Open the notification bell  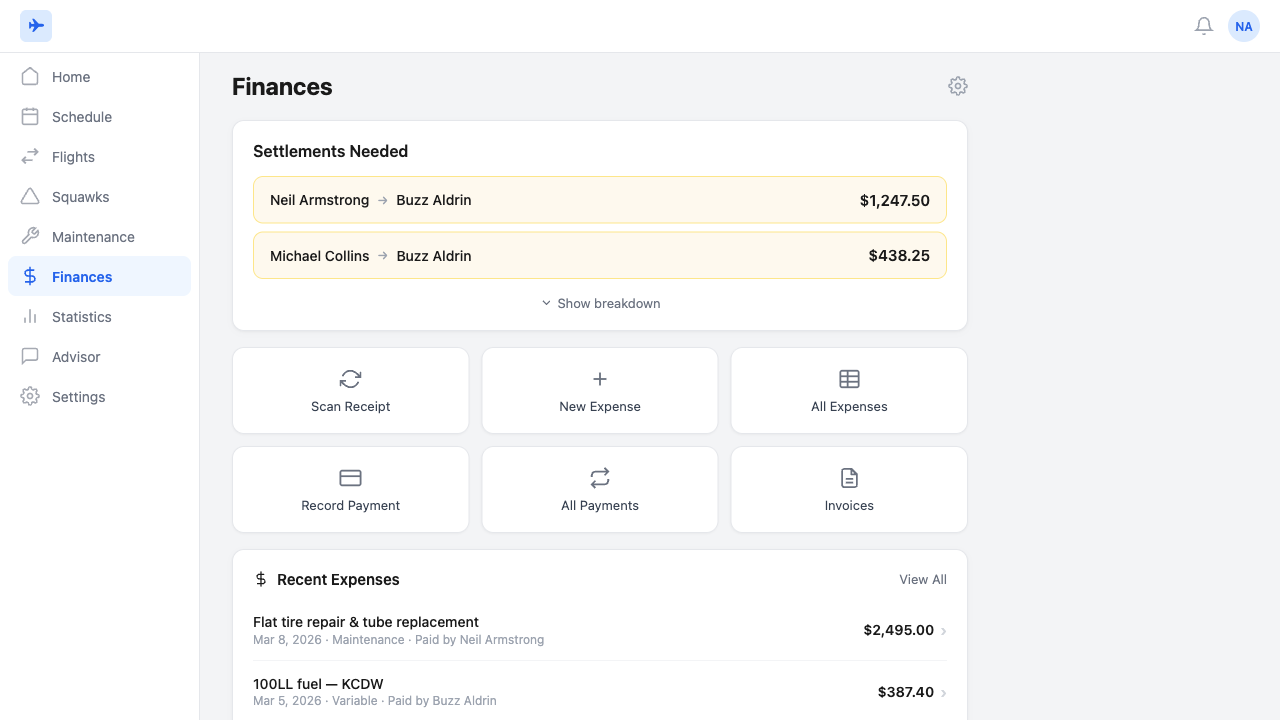1204,26
